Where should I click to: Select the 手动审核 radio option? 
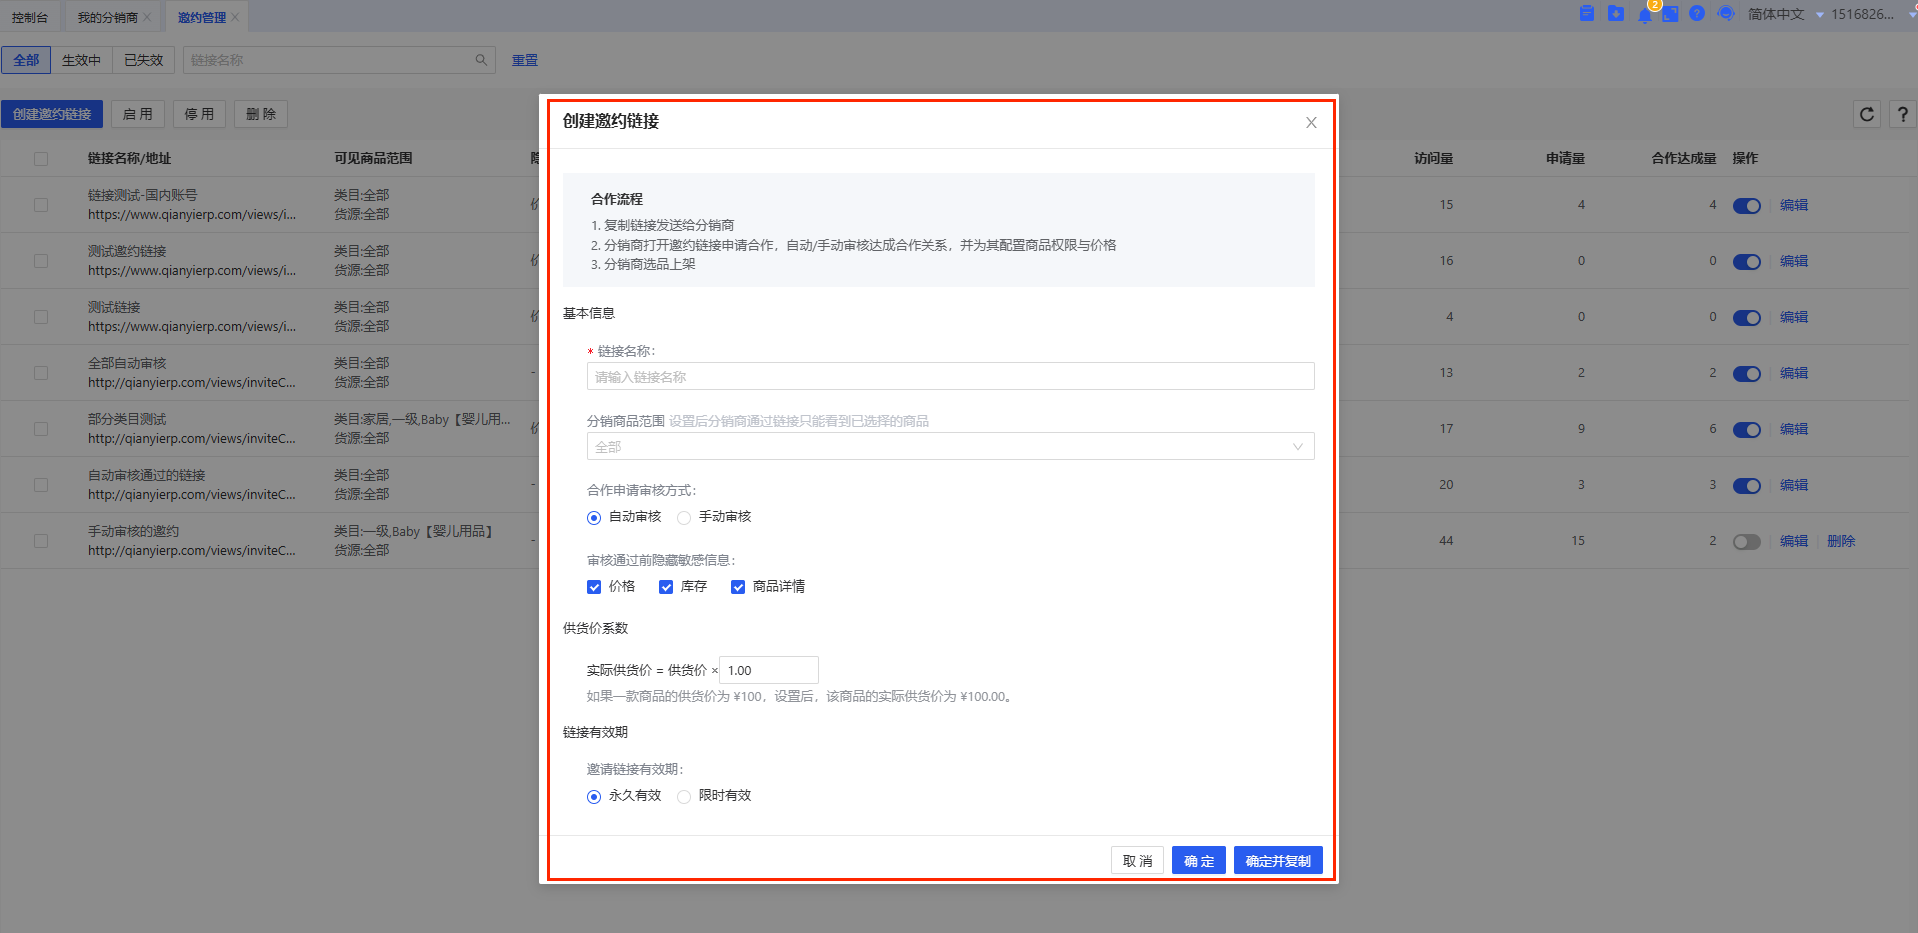684,517
